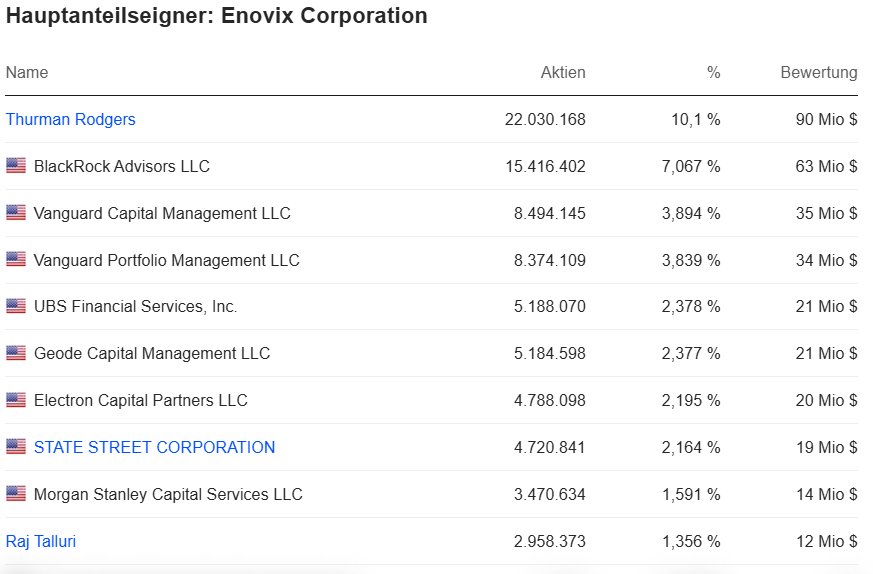Select Morgan Stanley Capital Services LLC name
This screenshot has width=873, height=574.
point(168,494)
